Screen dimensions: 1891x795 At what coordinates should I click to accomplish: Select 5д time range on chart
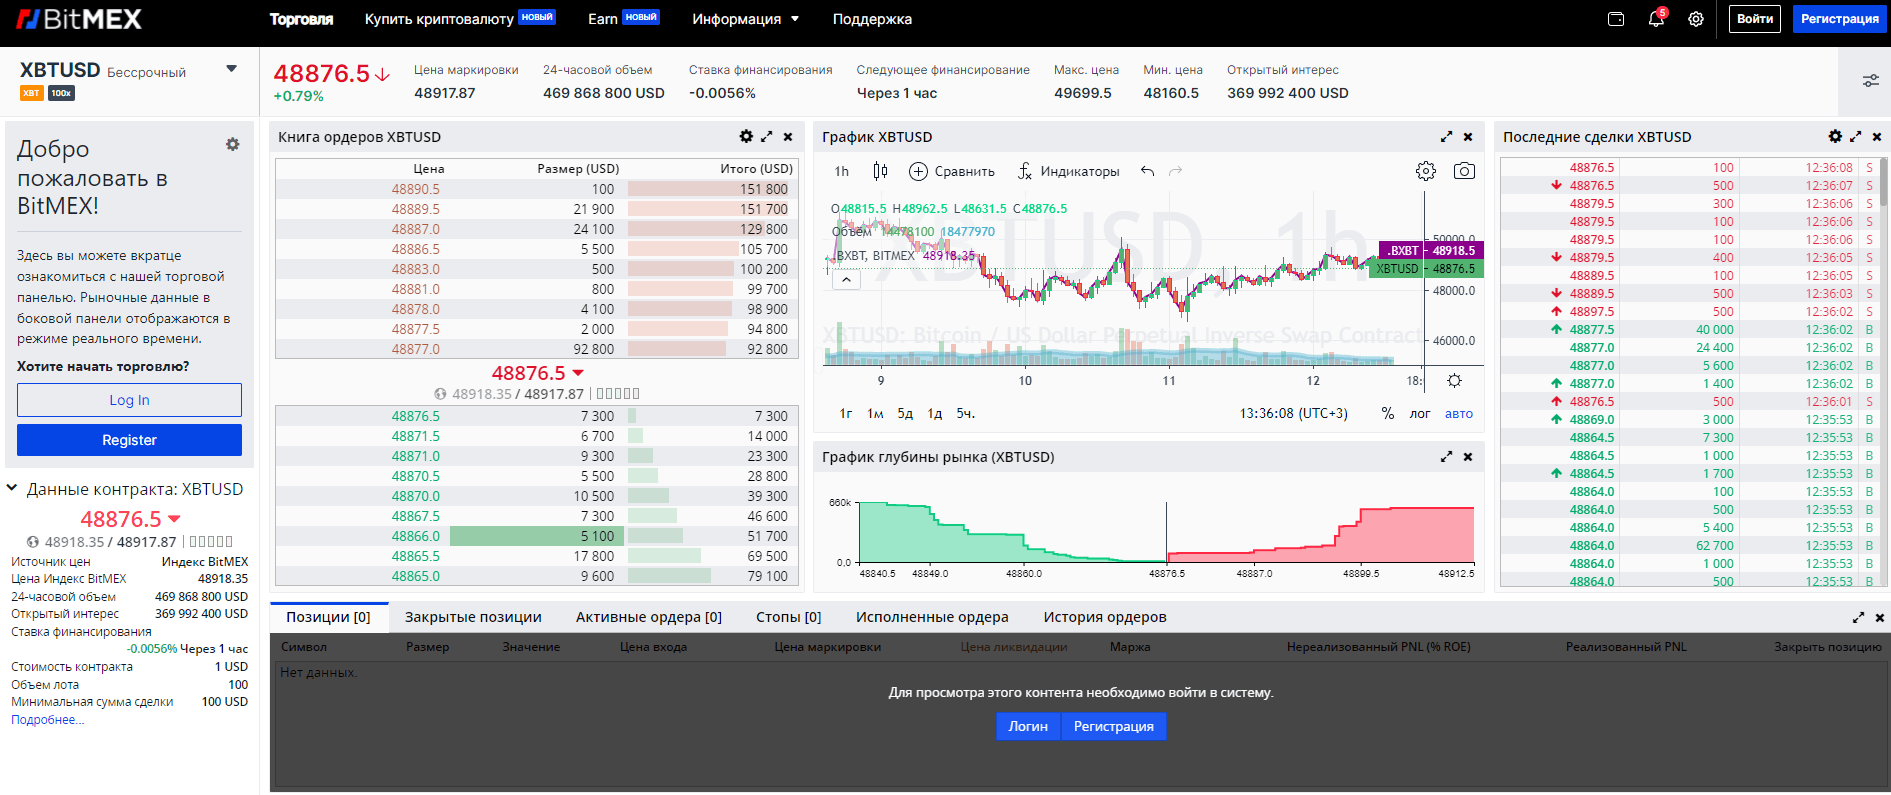click(x=905, y=413)
